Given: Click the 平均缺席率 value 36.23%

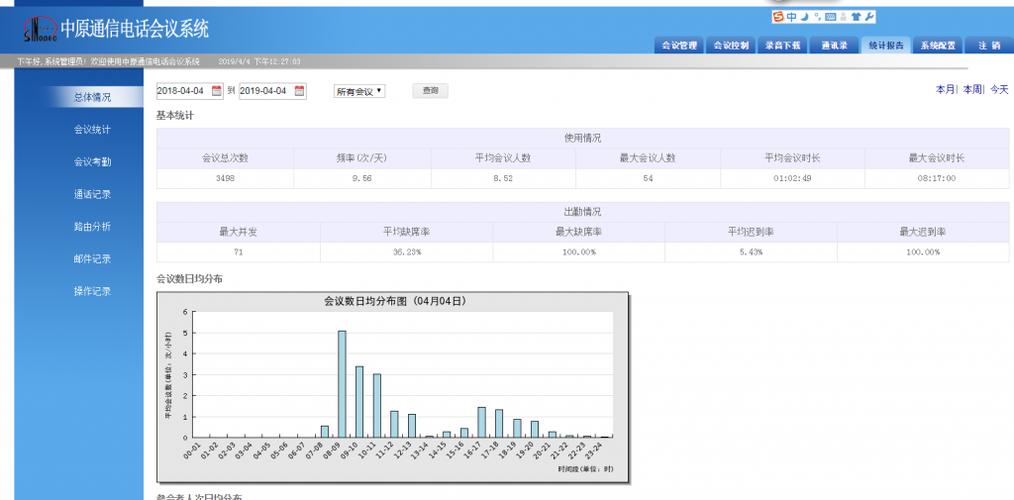Looking at the screenshot, I should (x=406, y=252).
